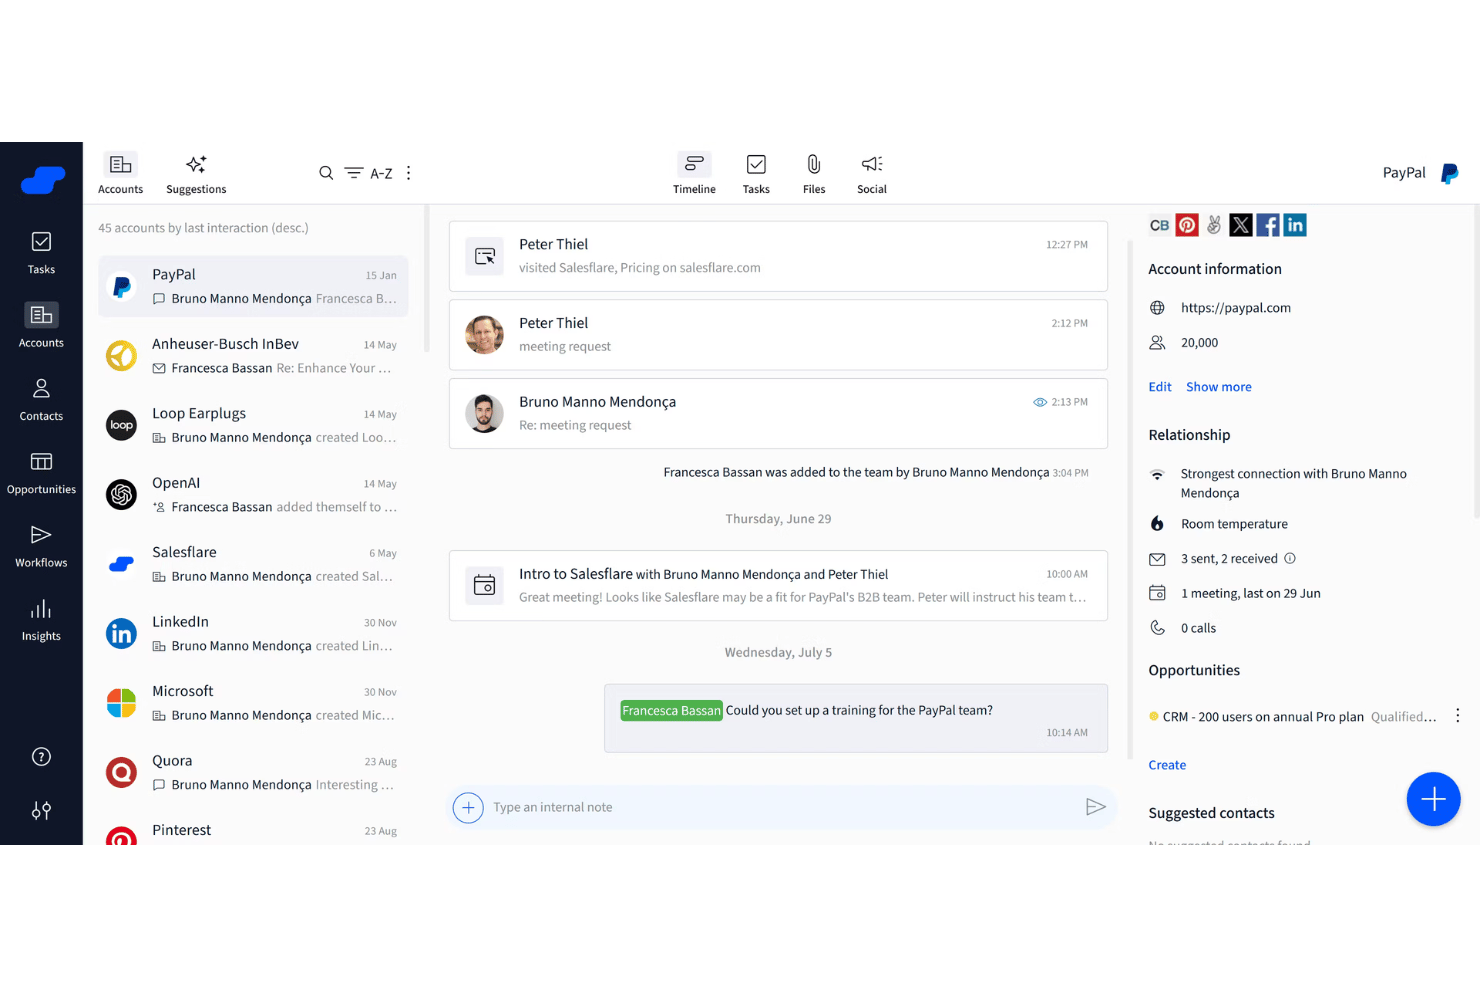Image resolution: width=1480 pixels, height=987 pixels.
Task: Select the LinkedIn account row
Action: (x=253, y=633)
